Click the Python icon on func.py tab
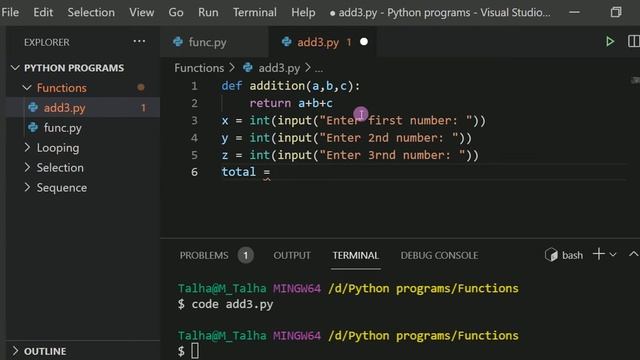Image resolution: width=640 pixels, height=360 pixels. [178, 42]
